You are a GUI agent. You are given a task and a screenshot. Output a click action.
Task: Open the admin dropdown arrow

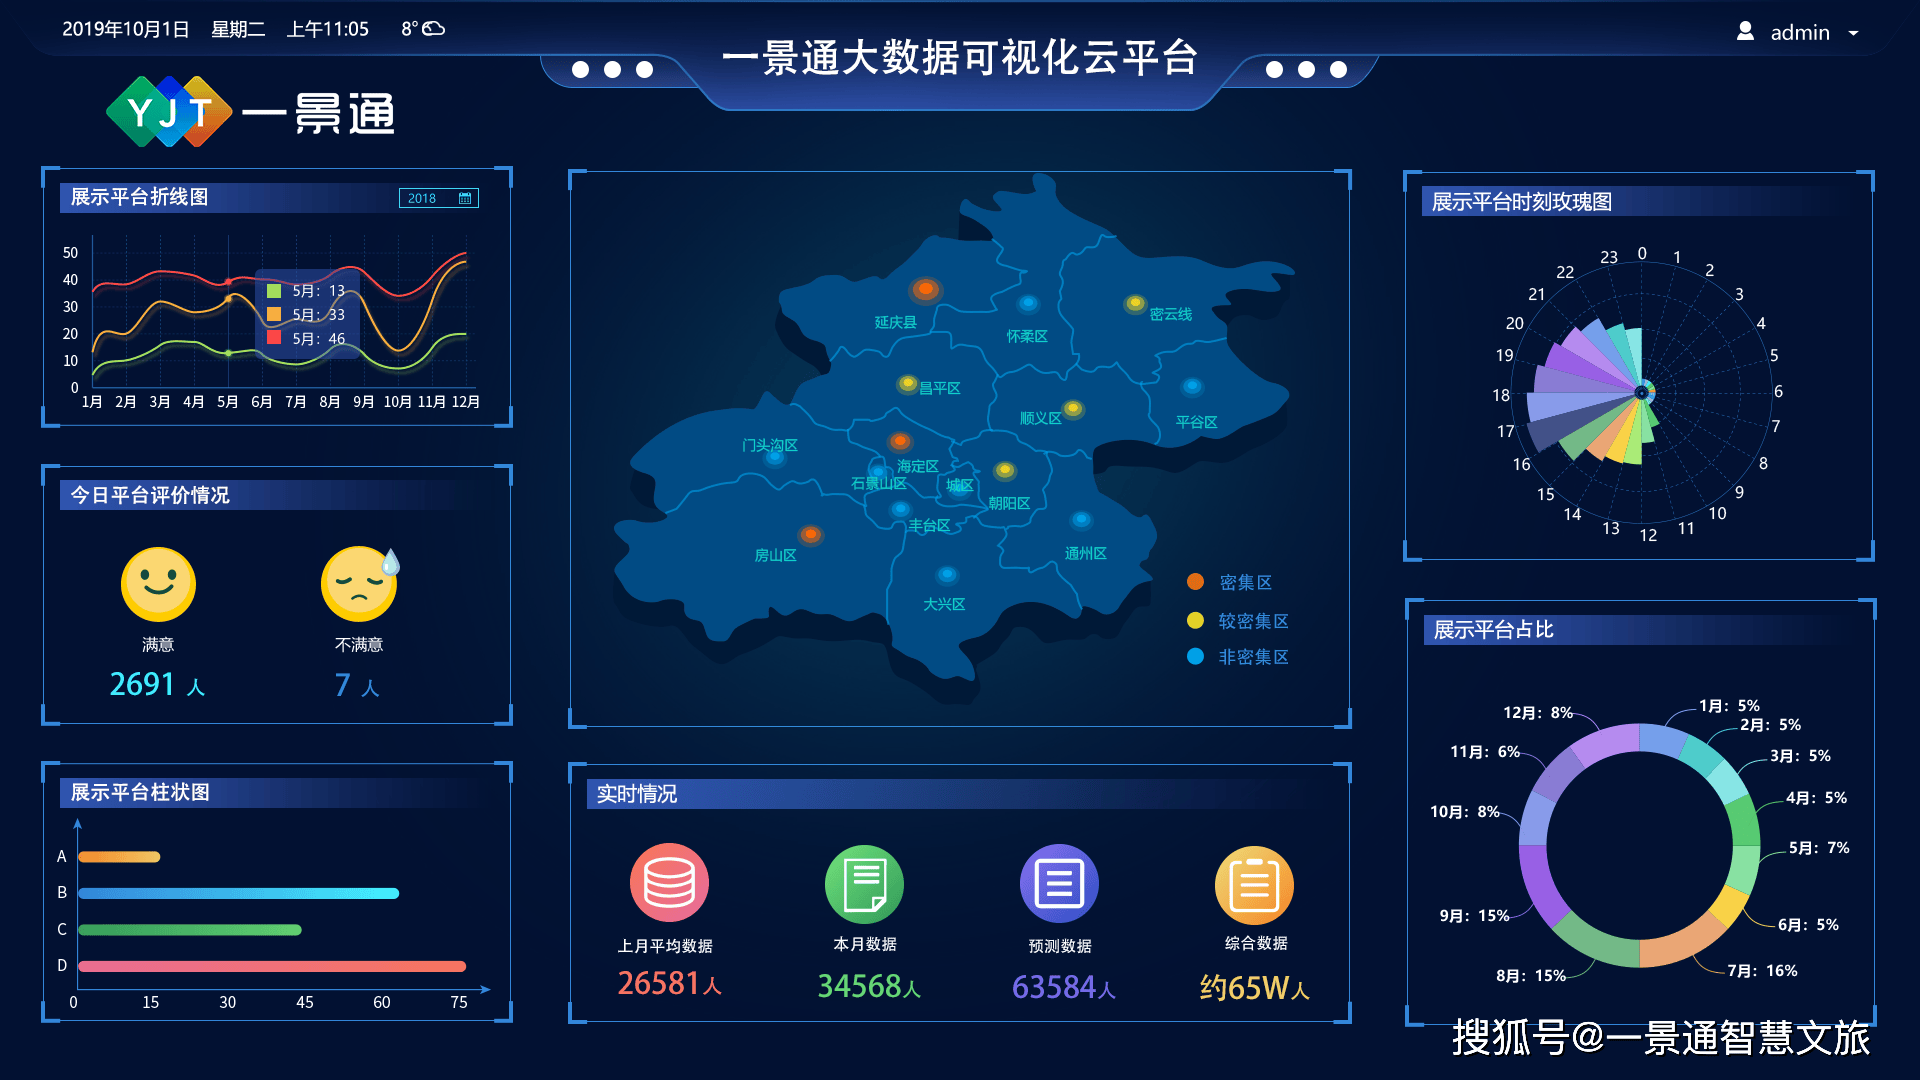click(1853, 33)
